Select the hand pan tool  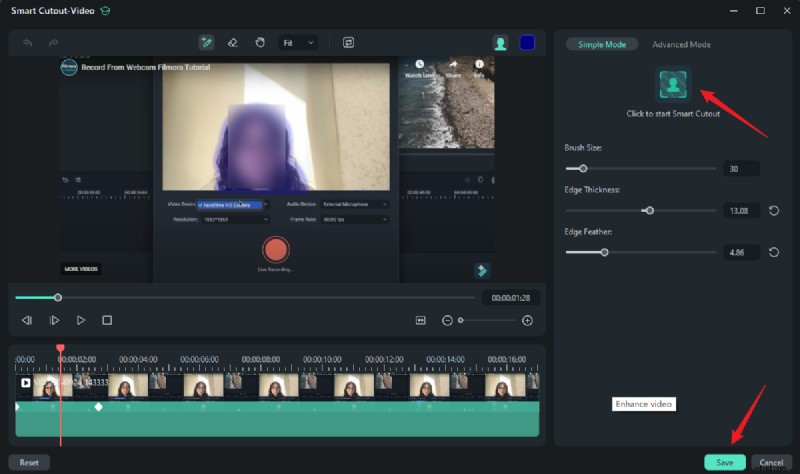coord(260,43)
